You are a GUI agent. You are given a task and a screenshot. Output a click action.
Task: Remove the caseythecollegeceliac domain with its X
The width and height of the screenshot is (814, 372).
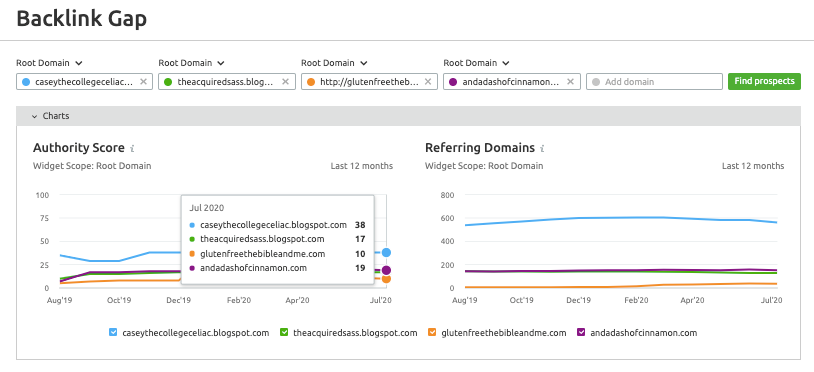tap(143, 81)
